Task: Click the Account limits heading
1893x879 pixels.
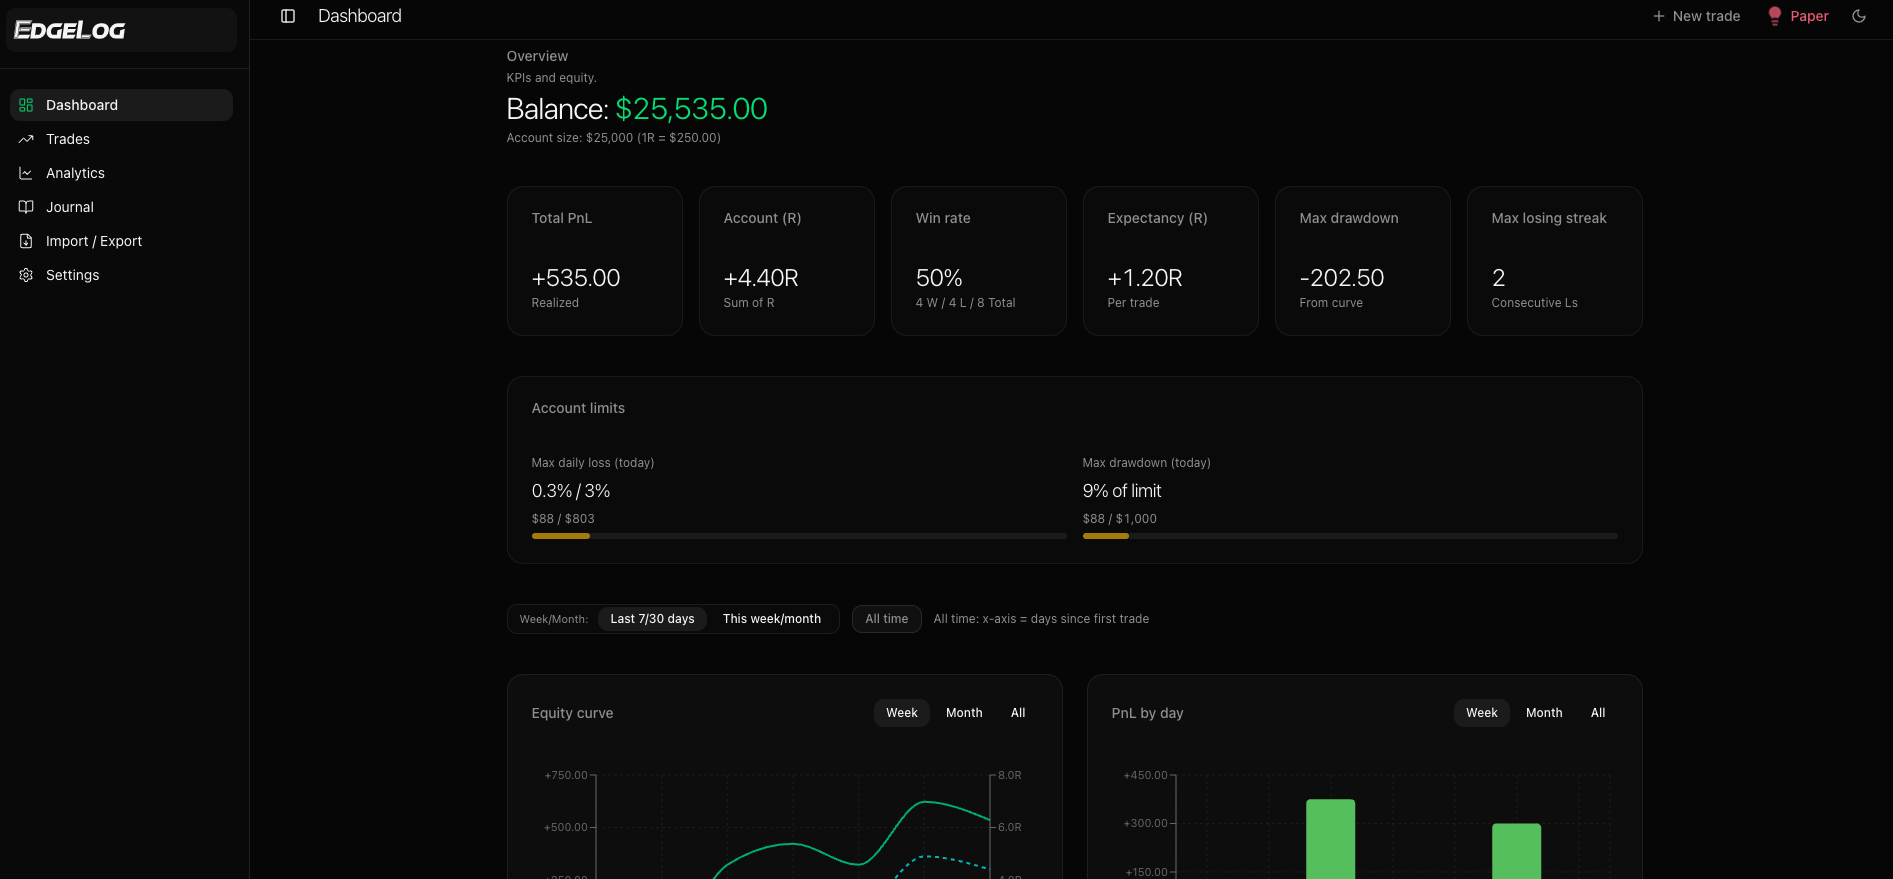Action: [x=578, y=408]
